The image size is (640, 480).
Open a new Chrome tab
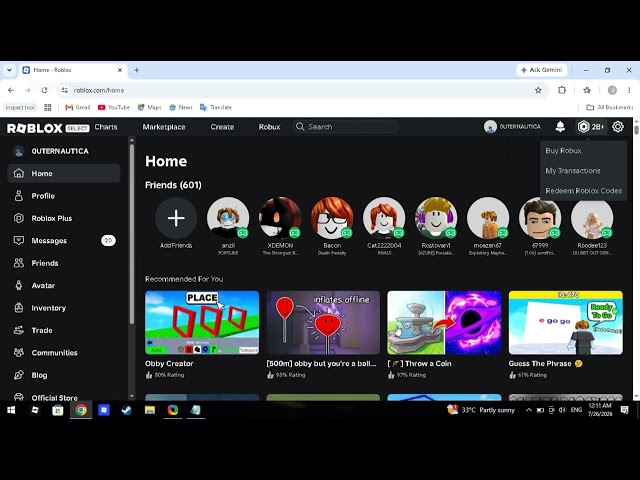click(x=137, y=70)
